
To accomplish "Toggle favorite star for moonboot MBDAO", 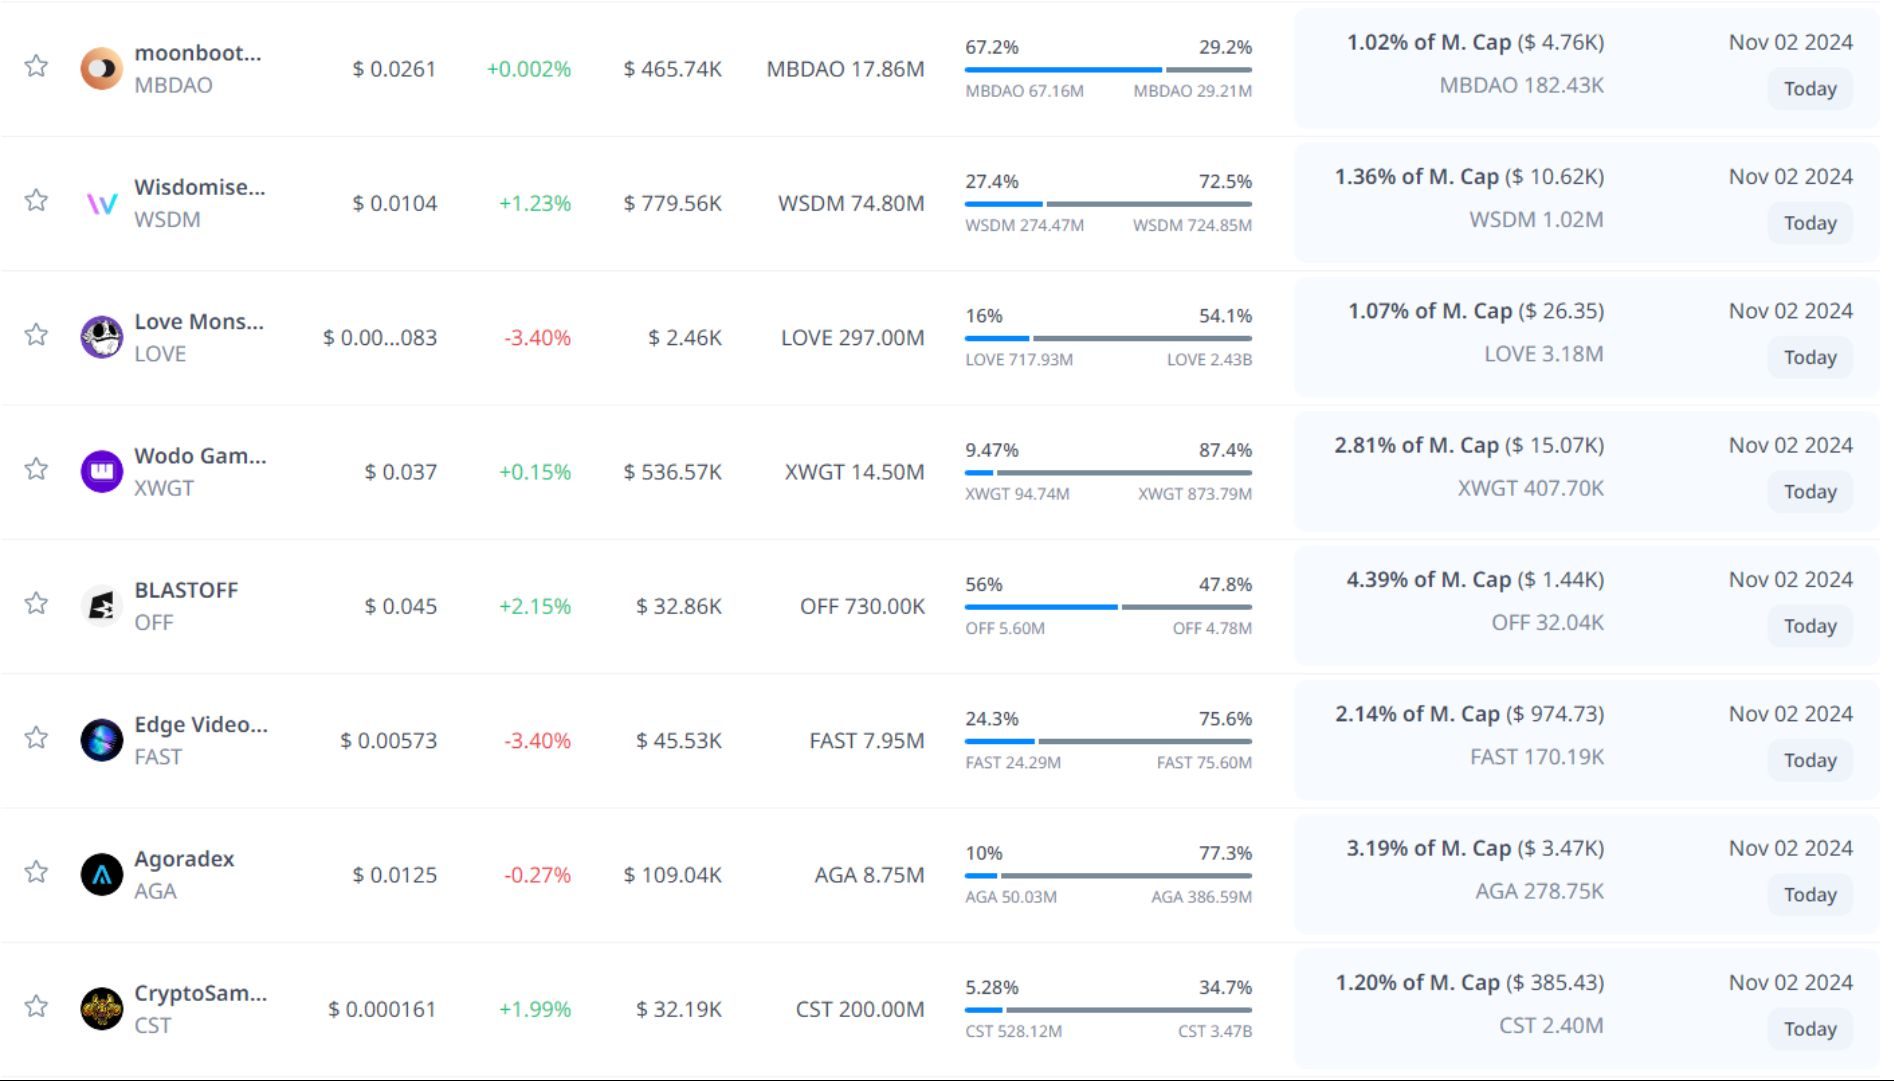I will click(37, 66).
